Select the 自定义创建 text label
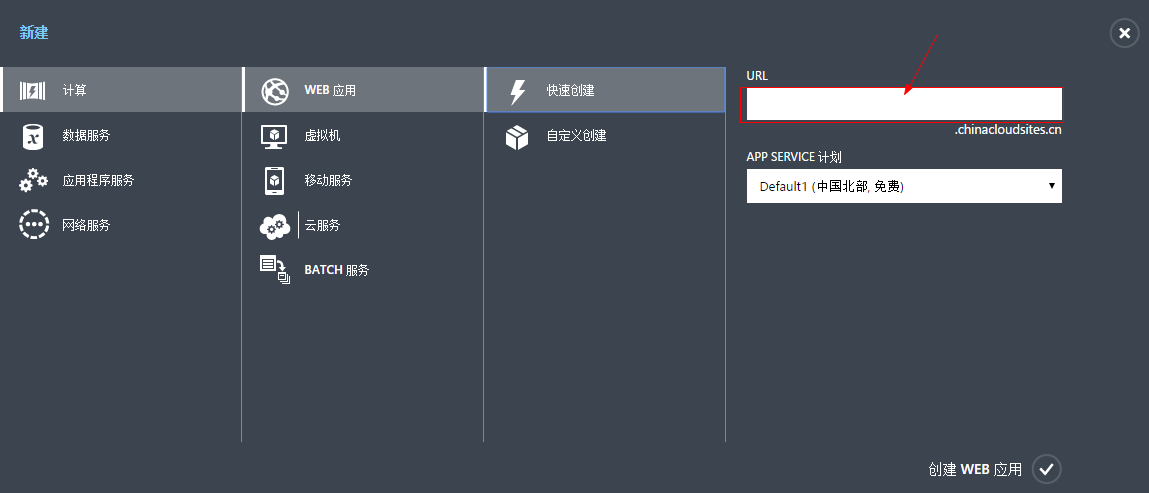Viewport: 1149px width, 493px height. (x=576, y=136)
